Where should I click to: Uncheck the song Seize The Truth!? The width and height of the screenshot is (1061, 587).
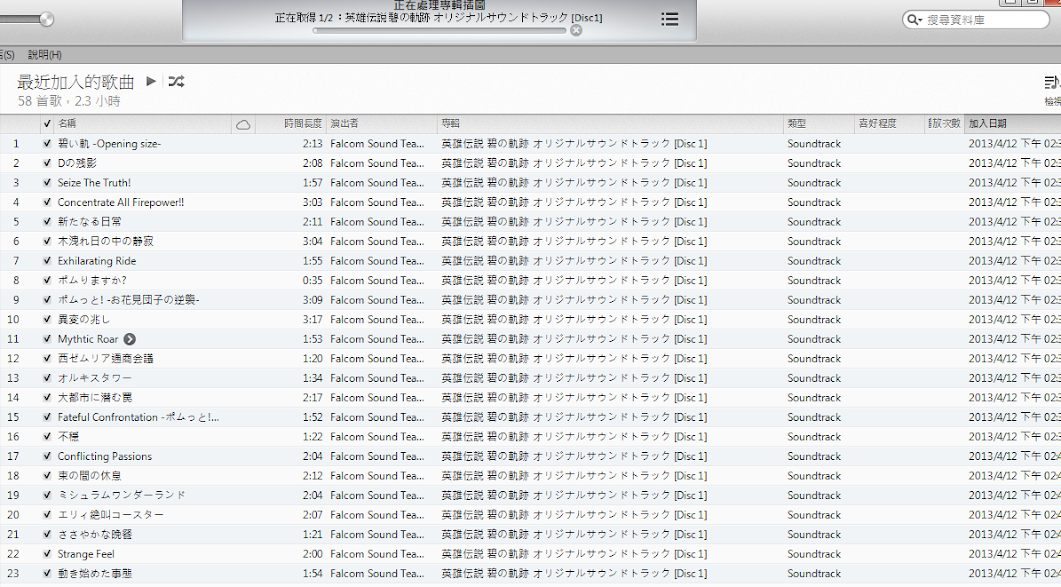pos(47,183)
